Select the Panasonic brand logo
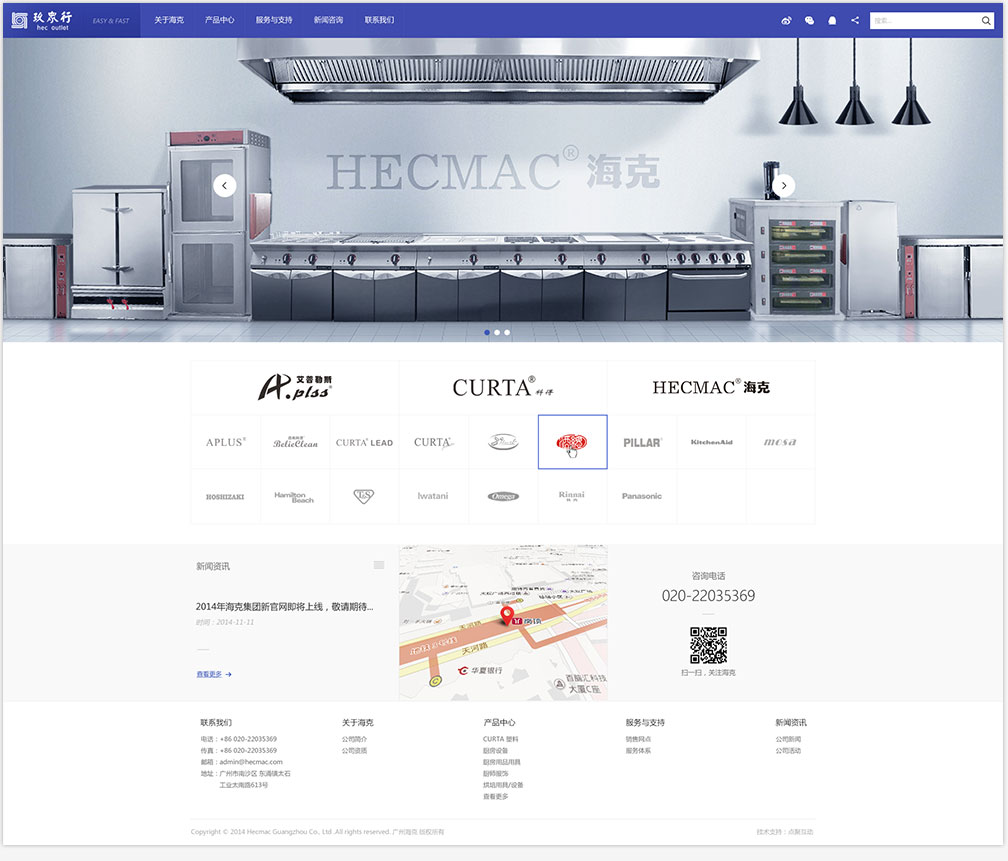The height and width of the screenshot is (861, 1008). (x=642, y=496)
